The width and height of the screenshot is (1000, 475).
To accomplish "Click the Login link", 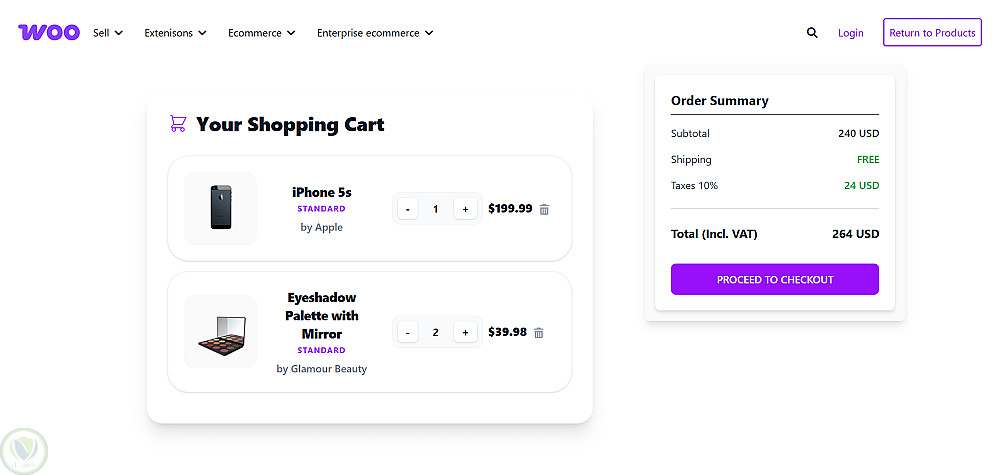I will tap(850, 33).
